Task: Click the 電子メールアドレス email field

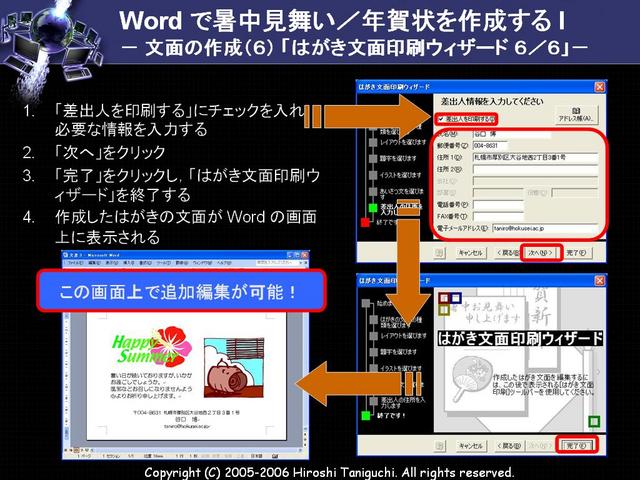Action: coord(545,229)
